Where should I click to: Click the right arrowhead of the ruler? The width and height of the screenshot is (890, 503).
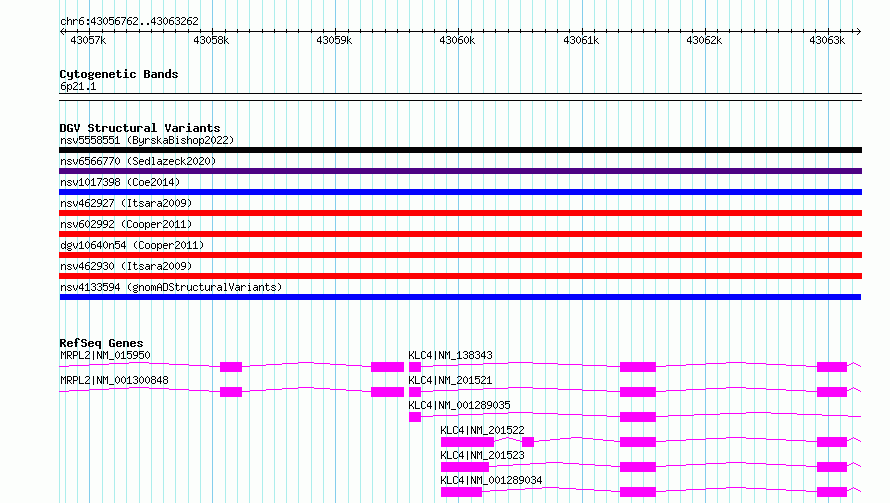click(x=858, y=31)
